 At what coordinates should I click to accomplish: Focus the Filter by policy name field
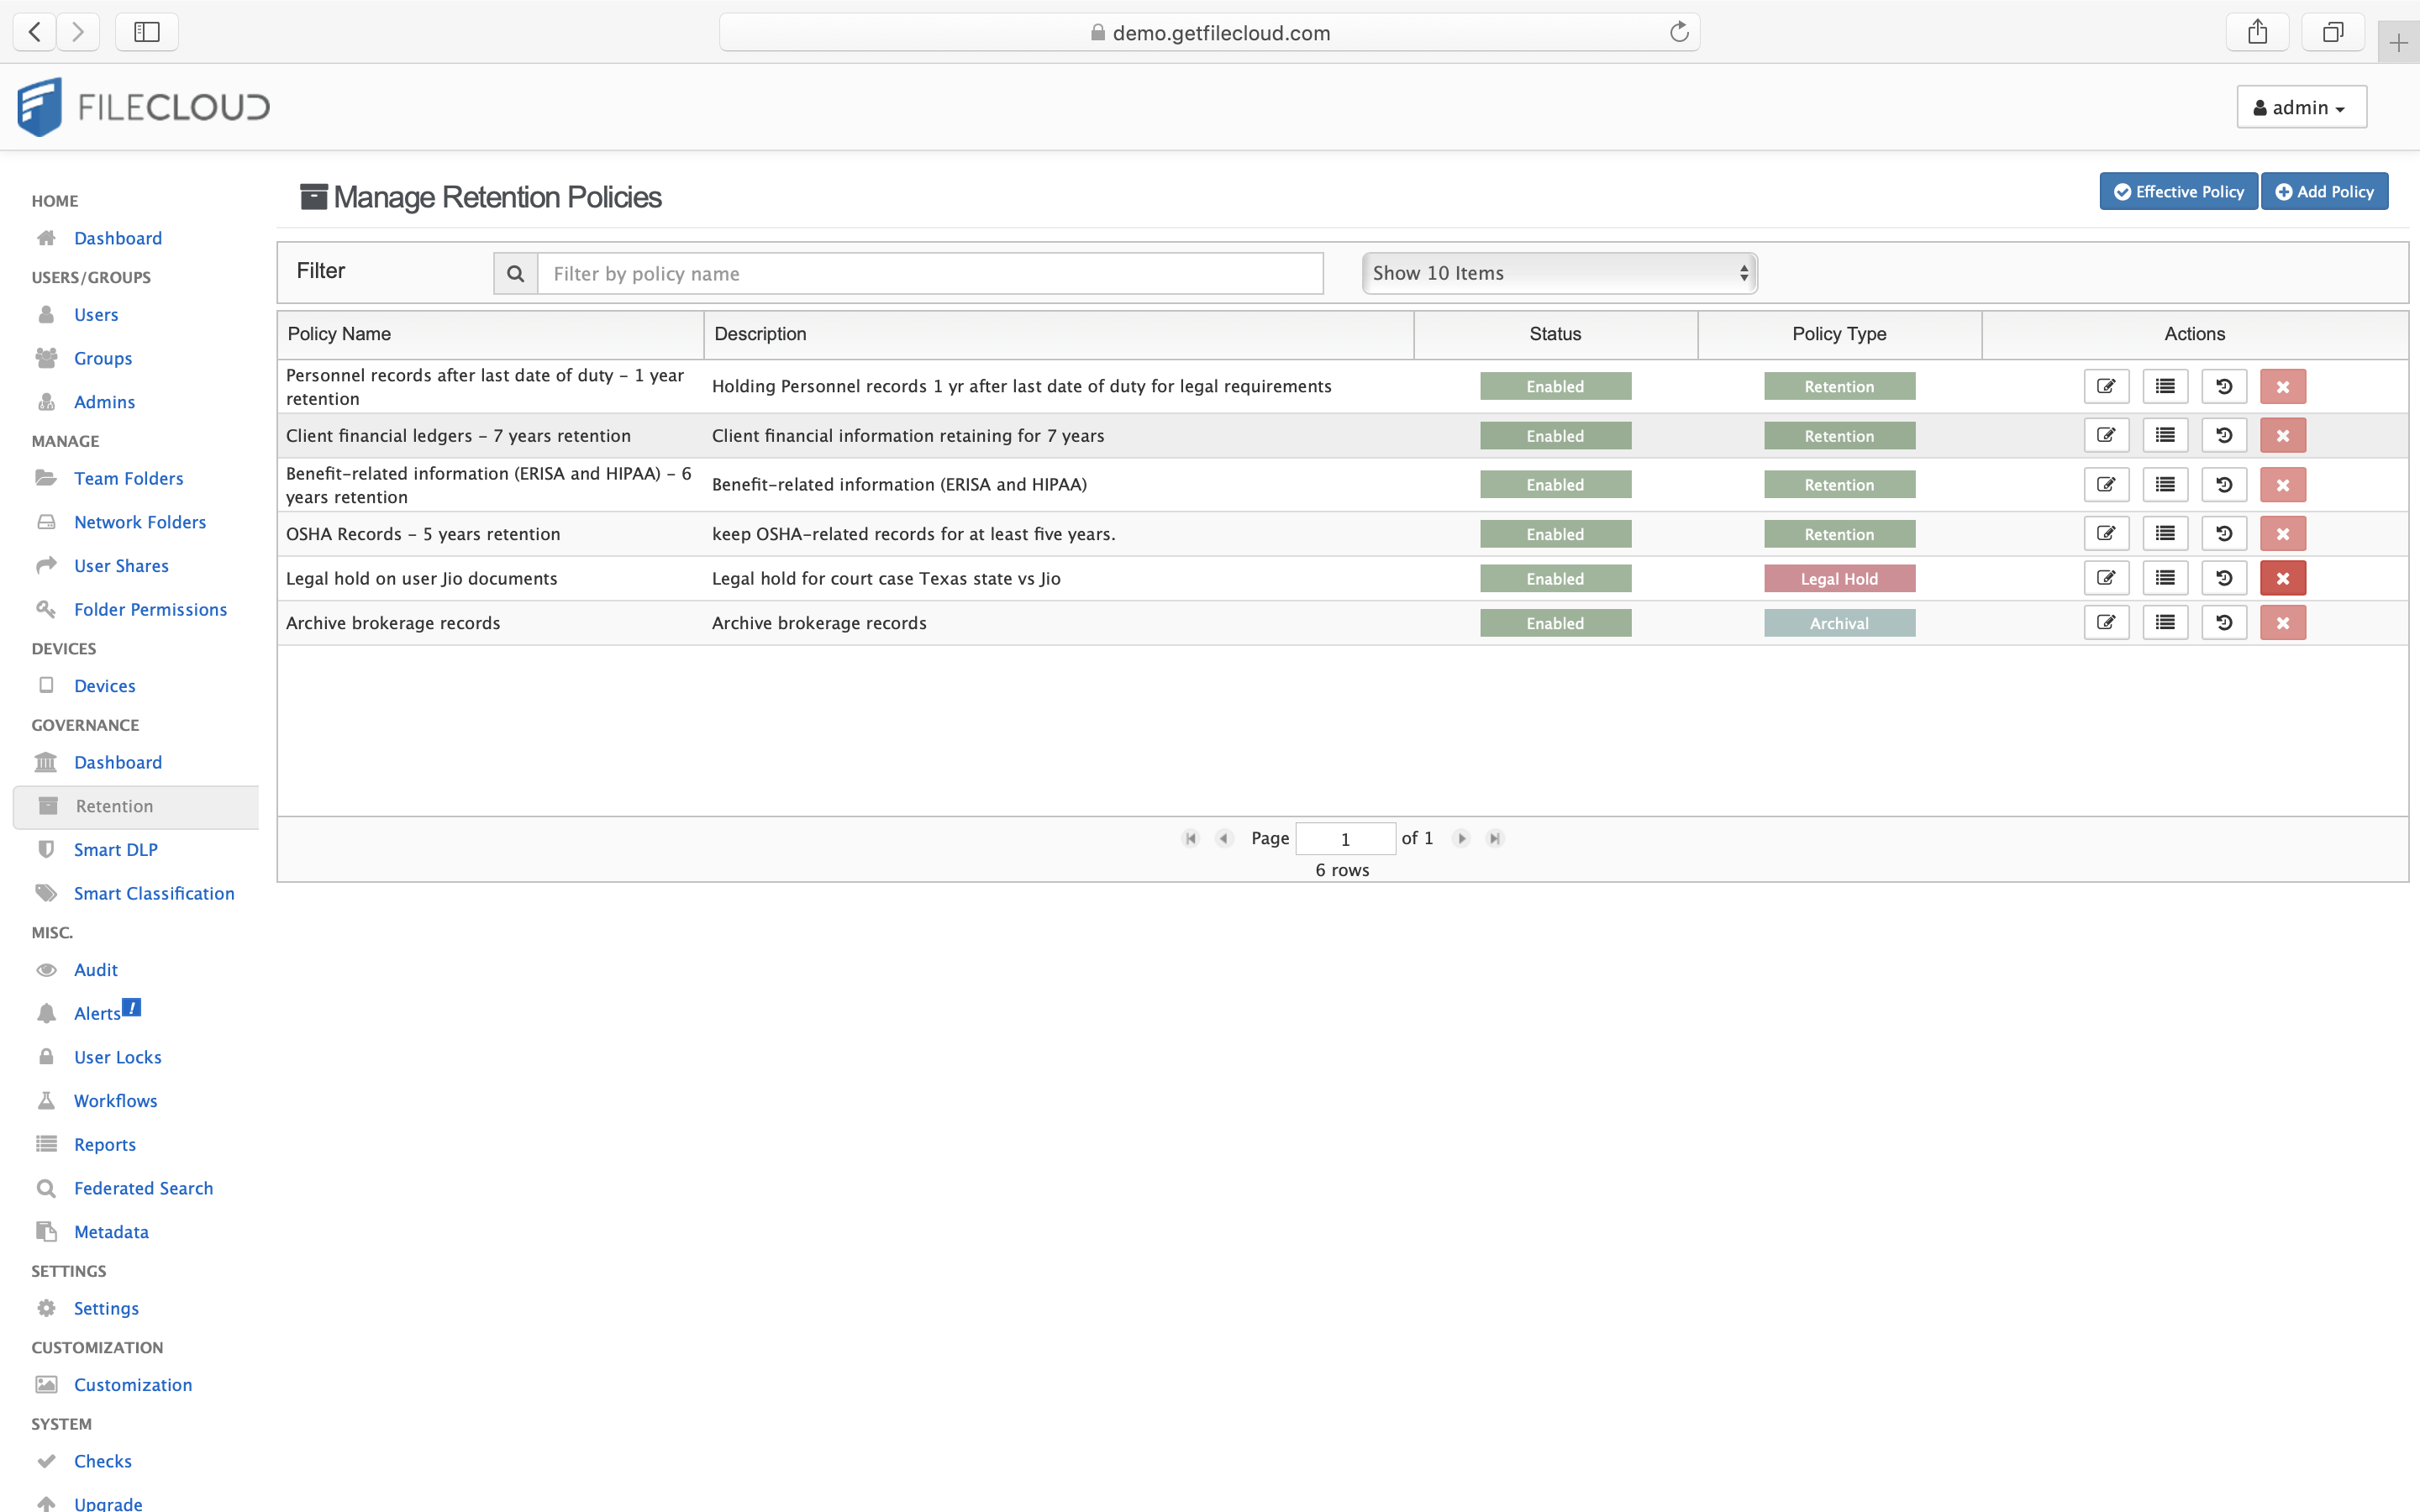point(930,273)
